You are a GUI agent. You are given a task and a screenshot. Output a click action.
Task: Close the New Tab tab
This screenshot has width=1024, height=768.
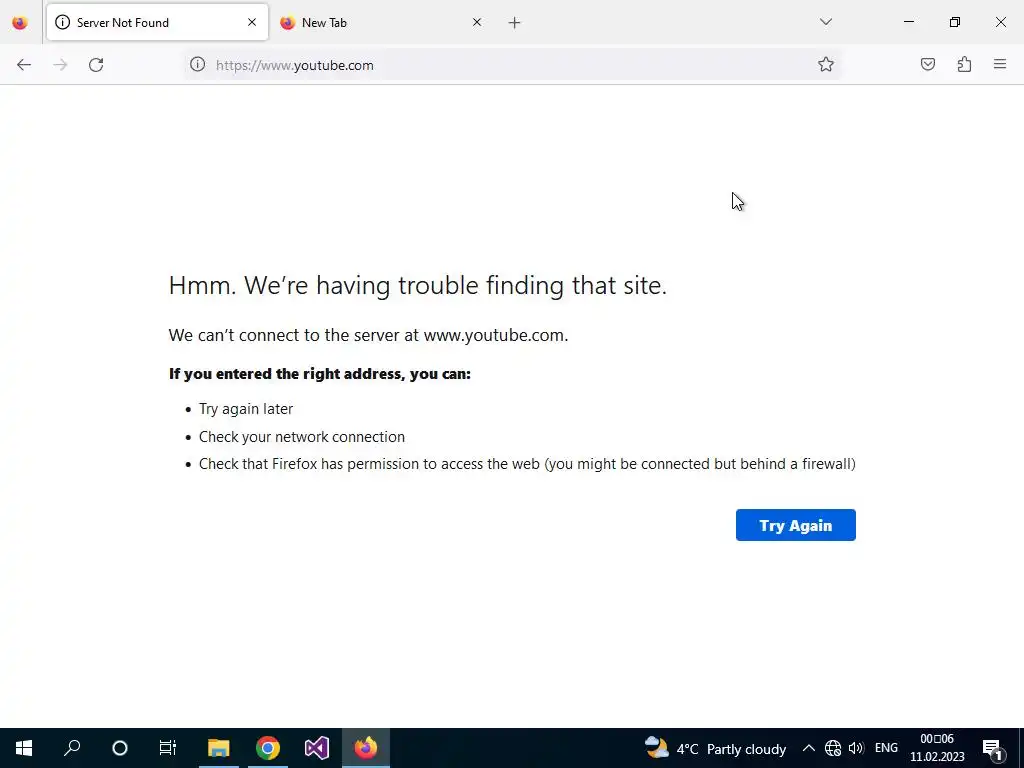click(477, 22)
